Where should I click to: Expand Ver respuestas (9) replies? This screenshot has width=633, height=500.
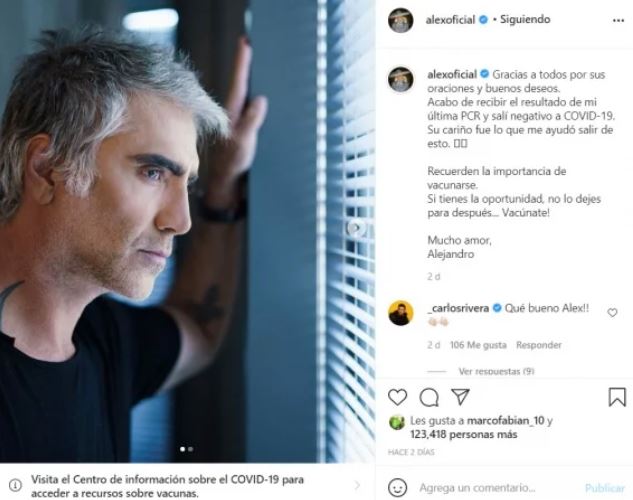(x=496, y=371)
